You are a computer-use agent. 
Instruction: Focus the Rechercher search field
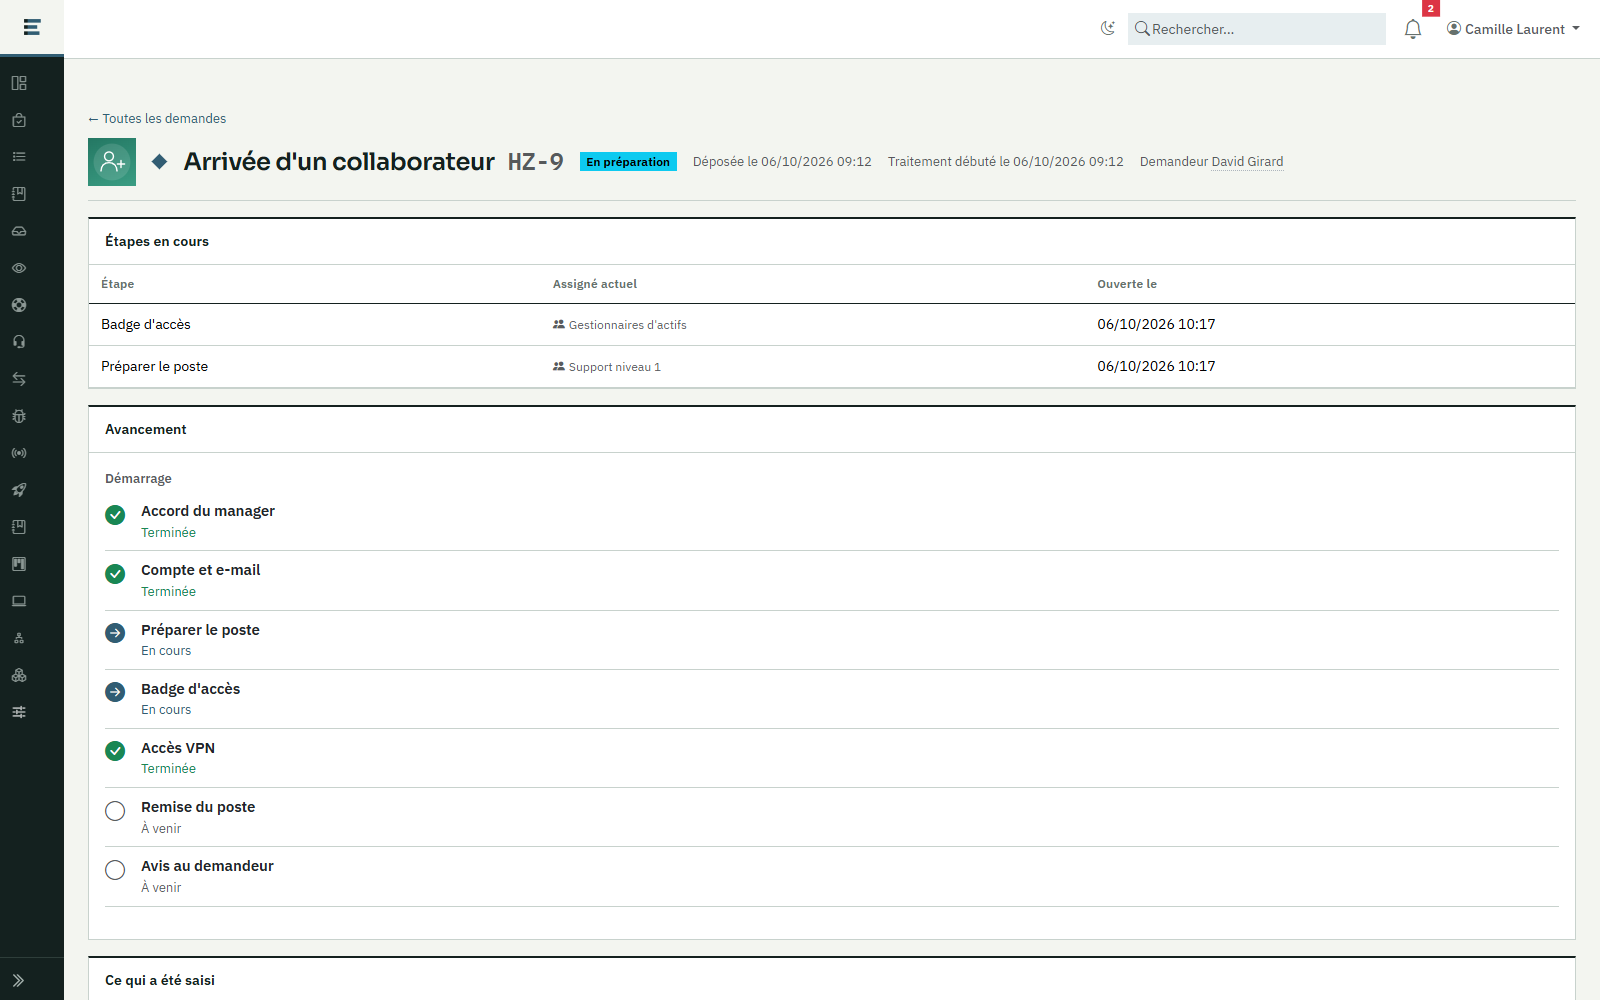(x=1257, y=29)
